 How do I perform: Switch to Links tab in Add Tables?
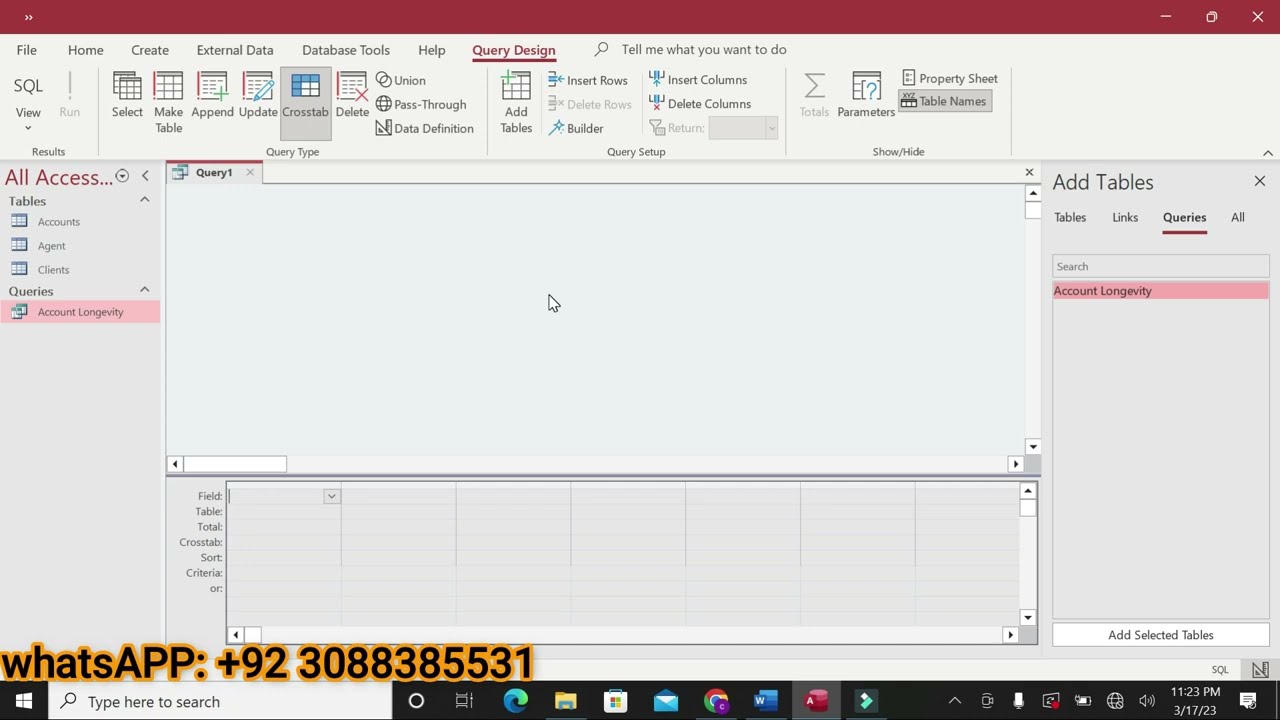tap(1125, 217)
